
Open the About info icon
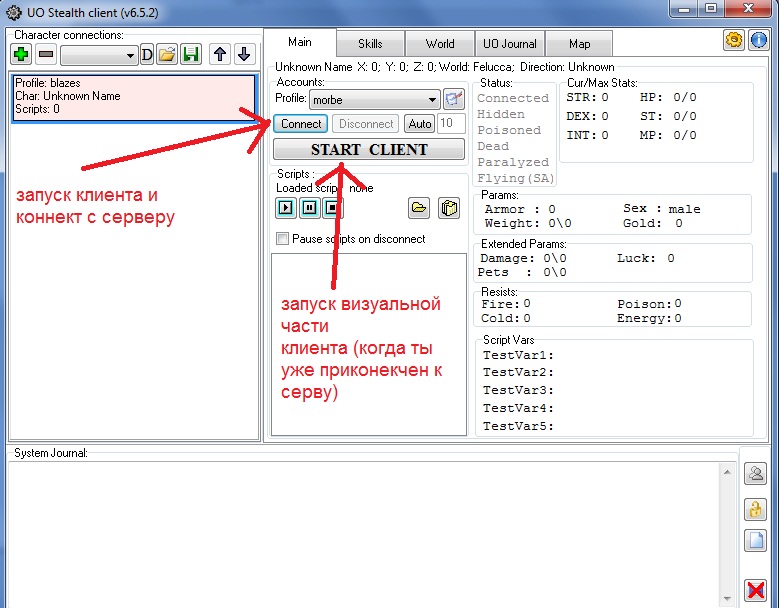click(759, 40)
